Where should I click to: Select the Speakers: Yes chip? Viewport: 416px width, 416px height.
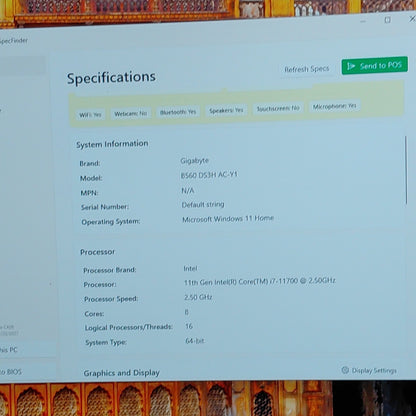[x=226, y=110]
